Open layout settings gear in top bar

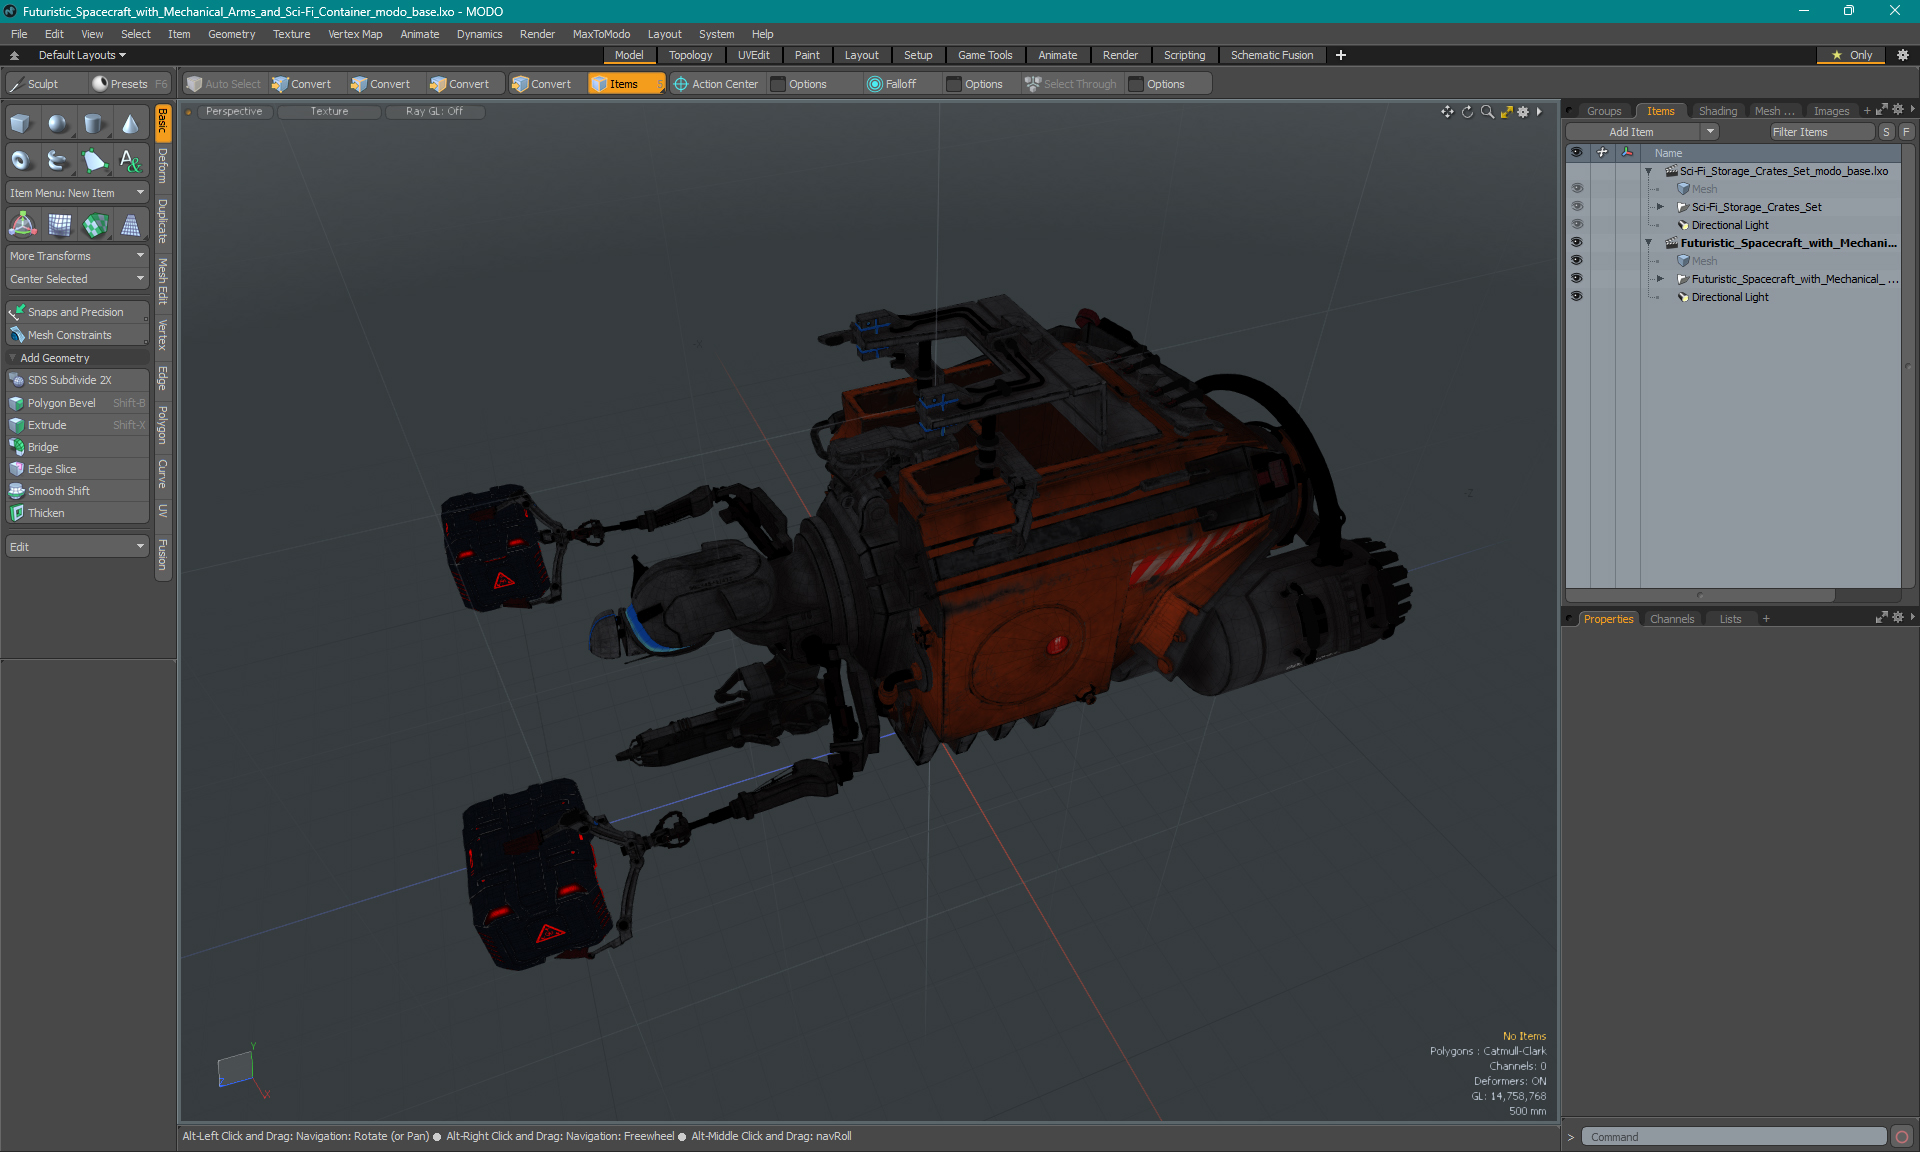1903,55
